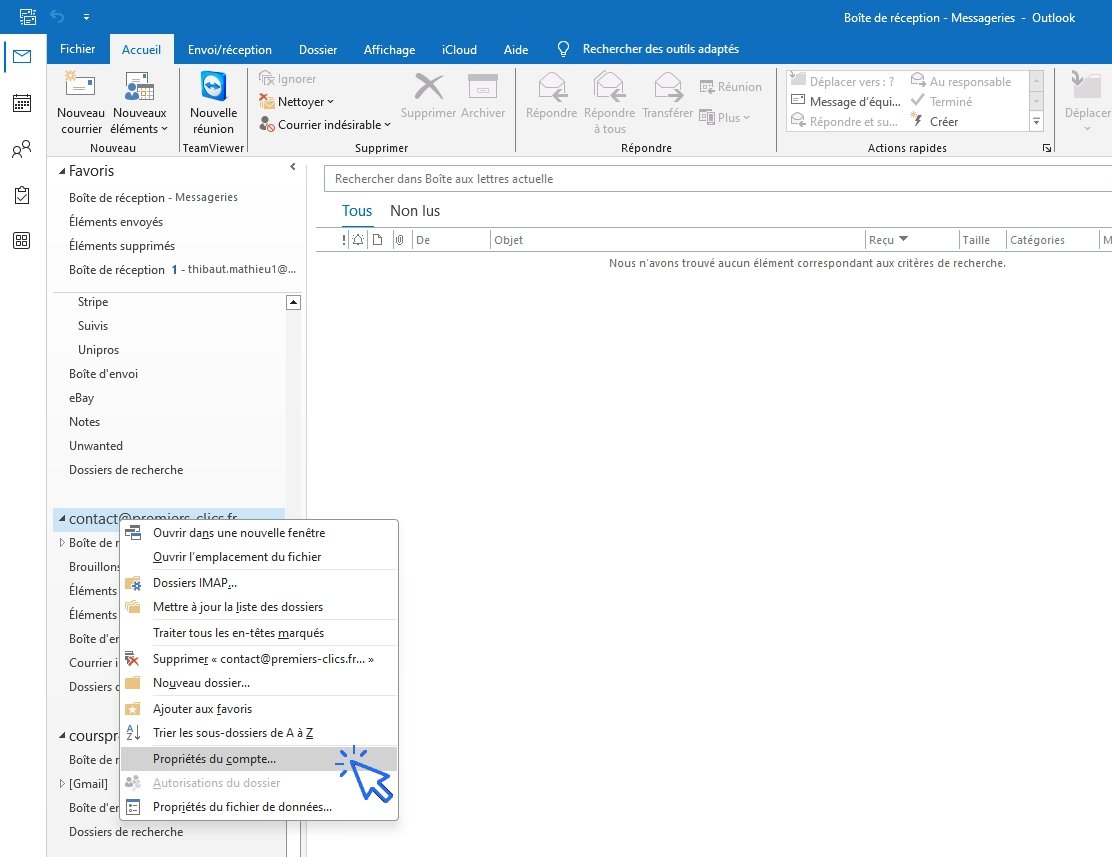Click the Créer quick action
Image resolution: width=1112 pixels, height=857 pixels.
click(x=935, y=121)
